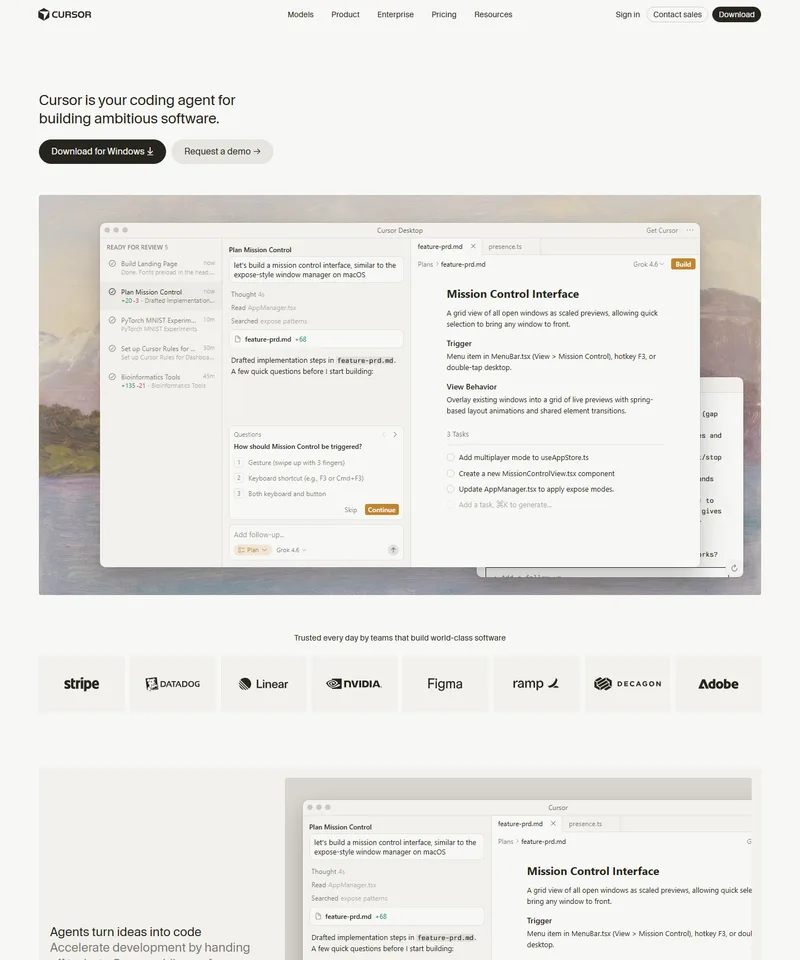Viewport: 800px width, 960px height.
Task: Select Gesture swipe up with 3 fingers option
Action: pyautogui.click(x=316, y=463)
